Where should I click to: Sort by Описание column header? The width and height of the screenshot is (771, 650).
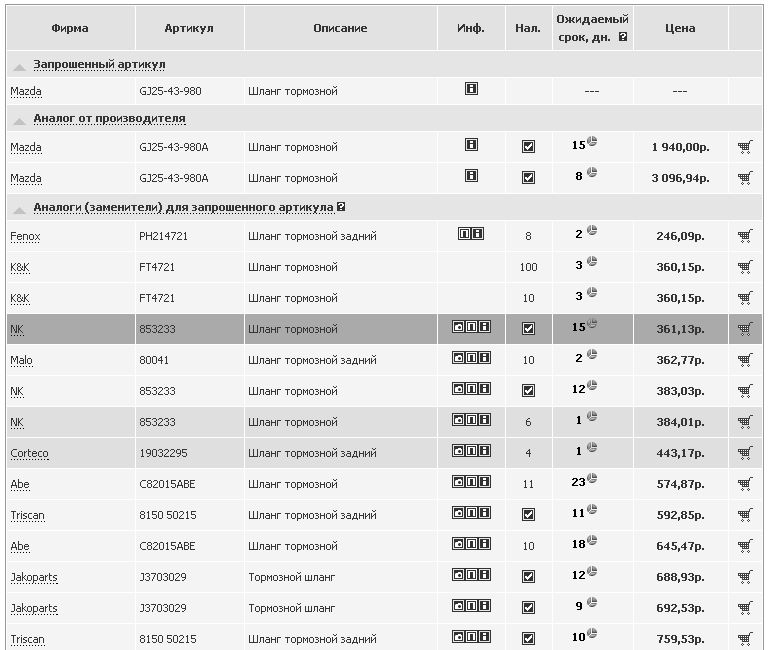[340, 28]
